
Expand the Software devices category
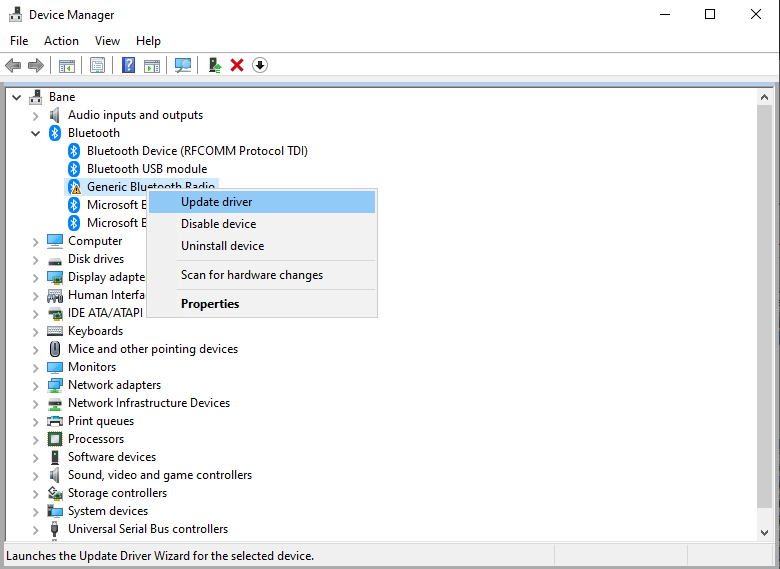[35, 458]
